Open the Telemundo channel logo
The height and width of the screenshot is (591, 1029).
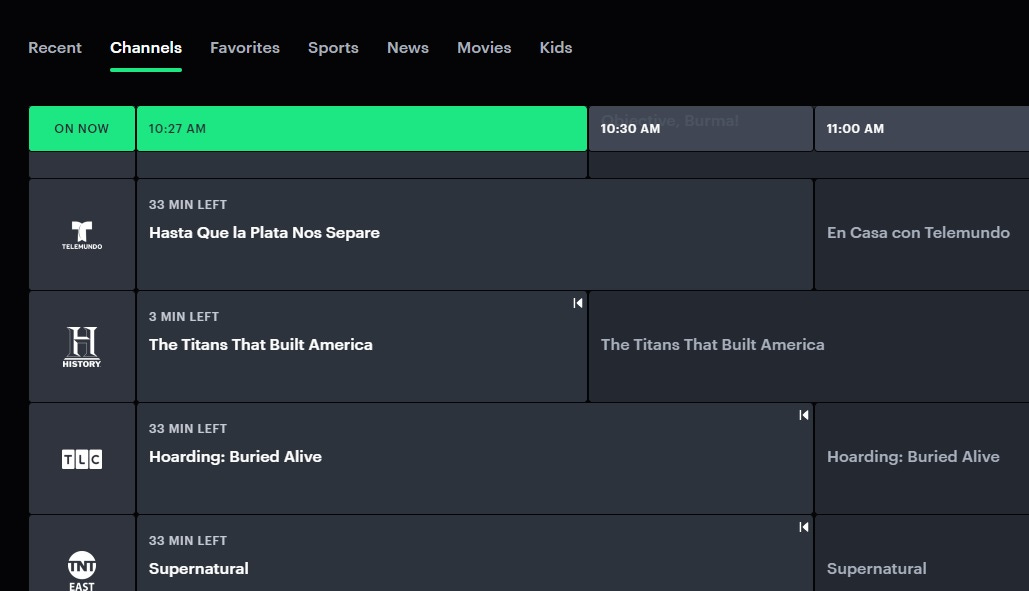[x=82, y=235]
